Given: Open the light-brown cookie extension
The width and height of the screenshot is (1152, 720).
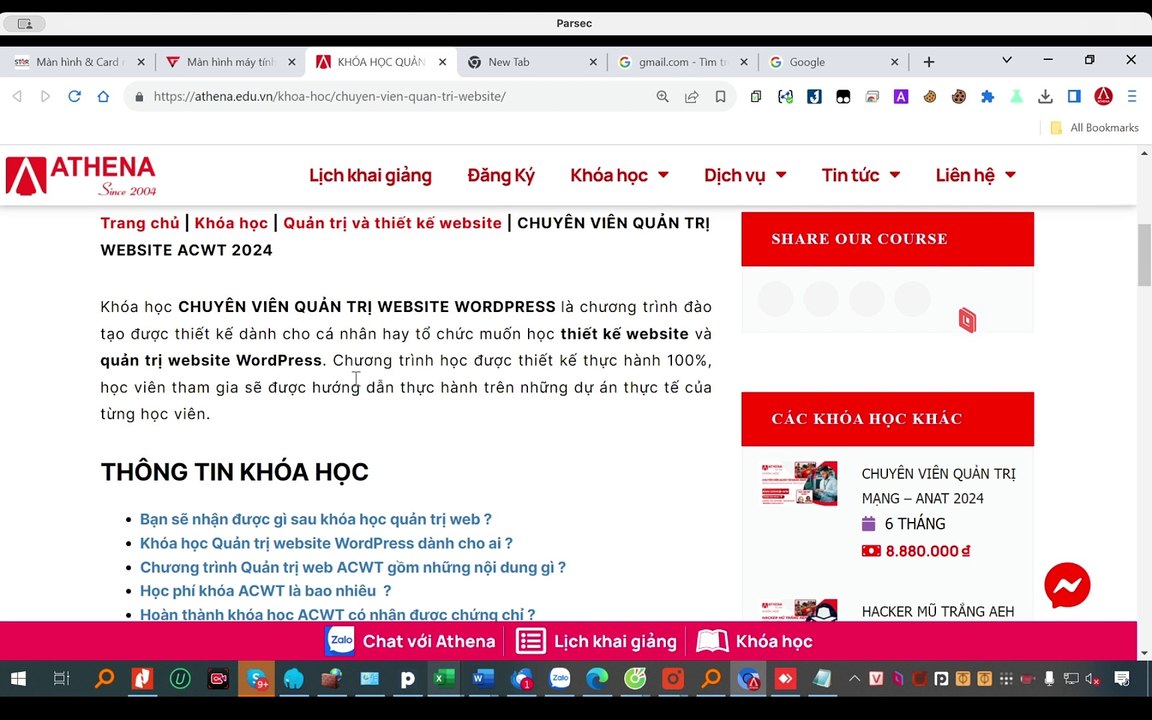Looking at the screenshot, I should (x=930, y=96).
